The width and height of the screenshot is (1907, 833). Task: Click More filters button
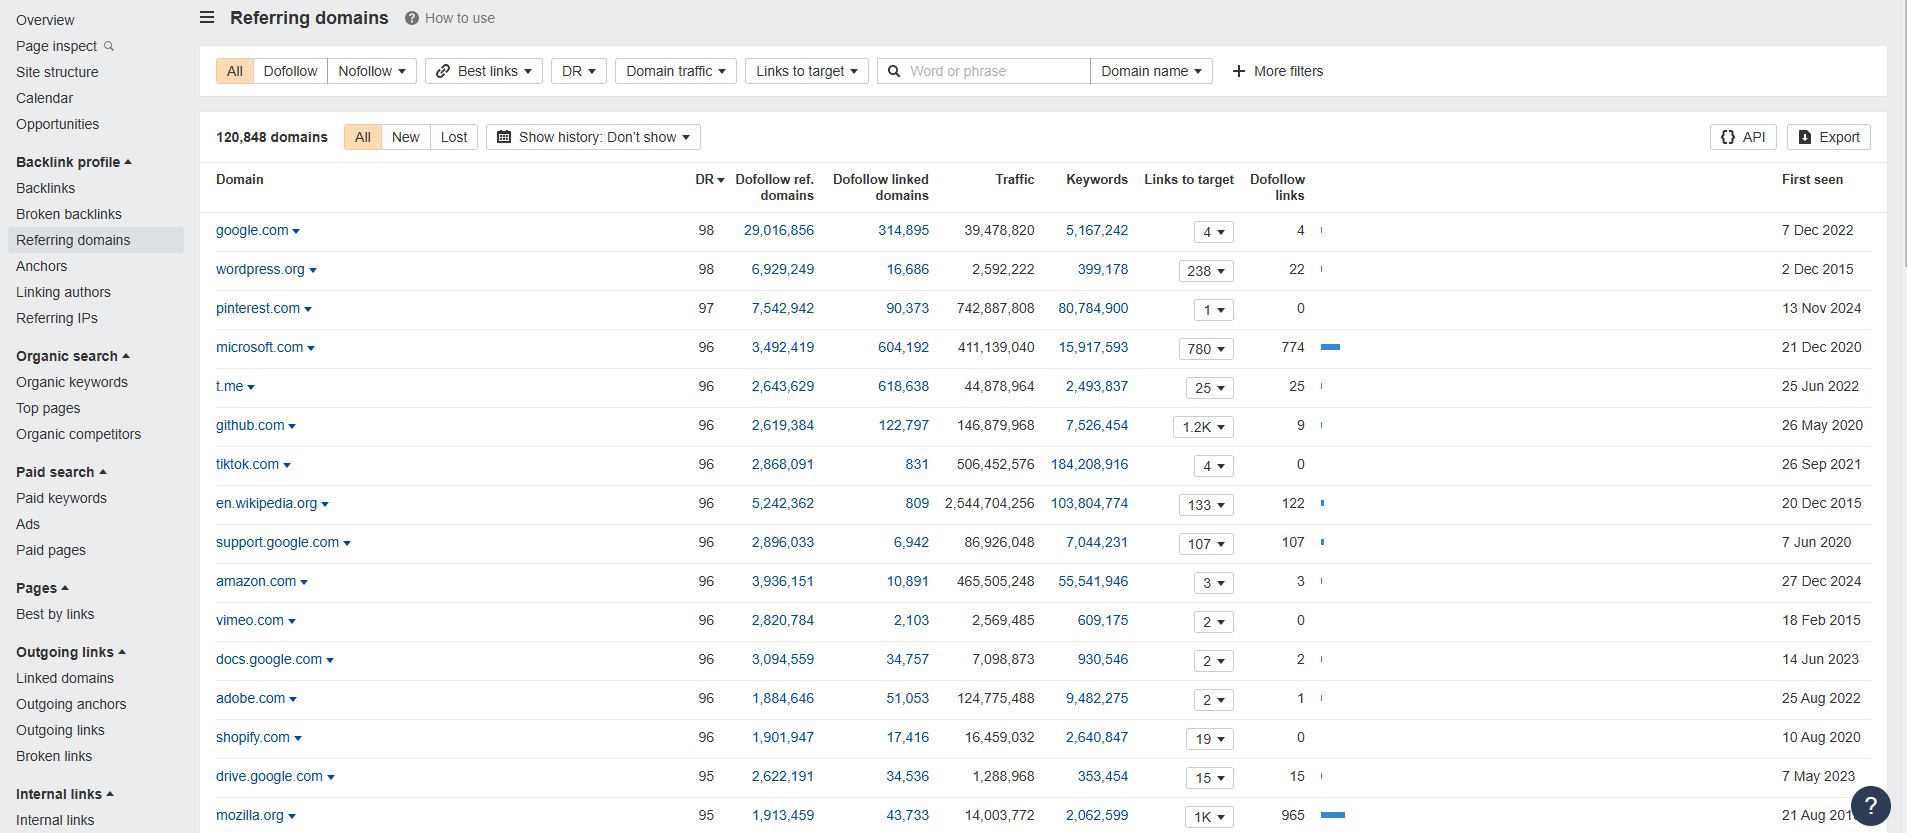1278,71
